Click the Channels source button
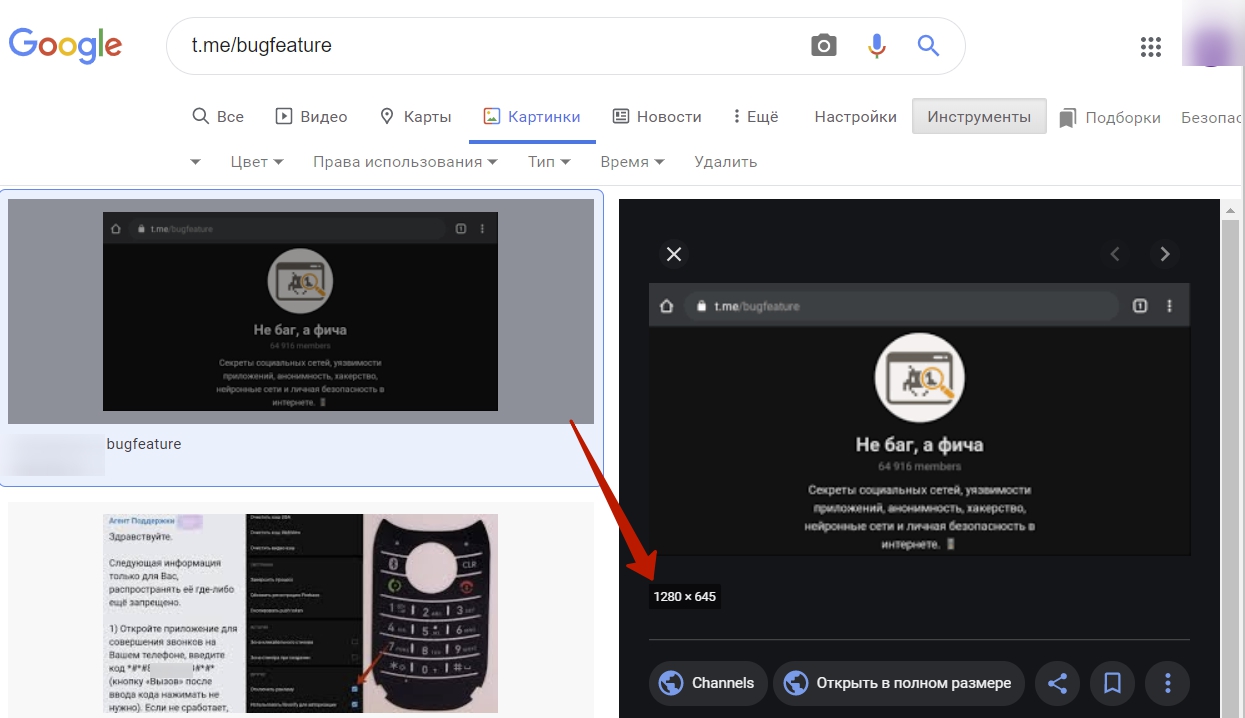 coord(708,684)
